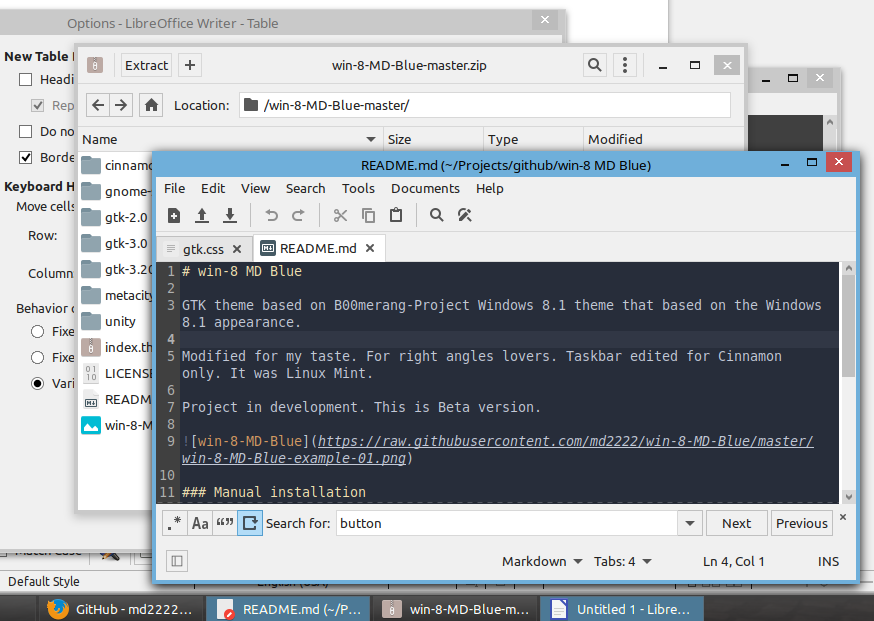Add files with the plus button in archive manager
874x621 pixels.
point(190,65)
